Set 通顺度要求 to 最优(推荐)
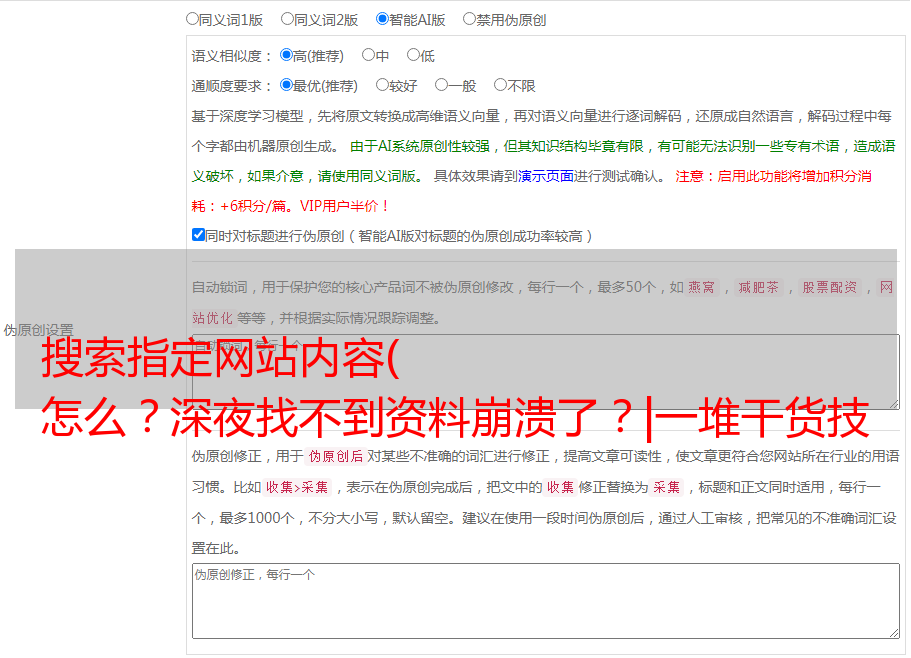The width and height of the screenshot is (911, 658). tap(286, 85)
